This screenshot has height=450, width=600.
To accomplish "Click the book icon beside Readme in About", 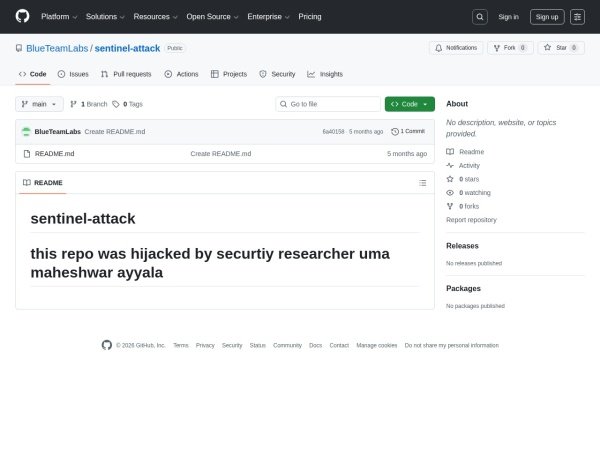I will click(450, 152).
